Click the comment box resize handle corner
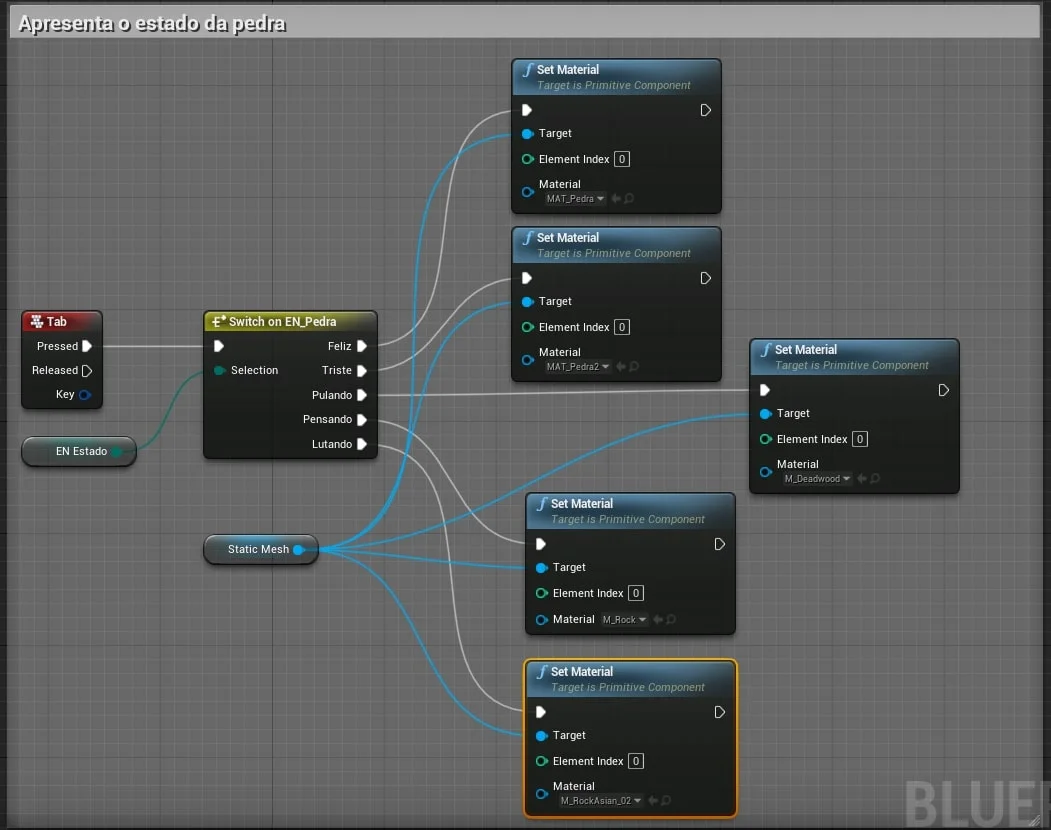The width and height of the screenshot is (1051, 830). pos(1034,820)
